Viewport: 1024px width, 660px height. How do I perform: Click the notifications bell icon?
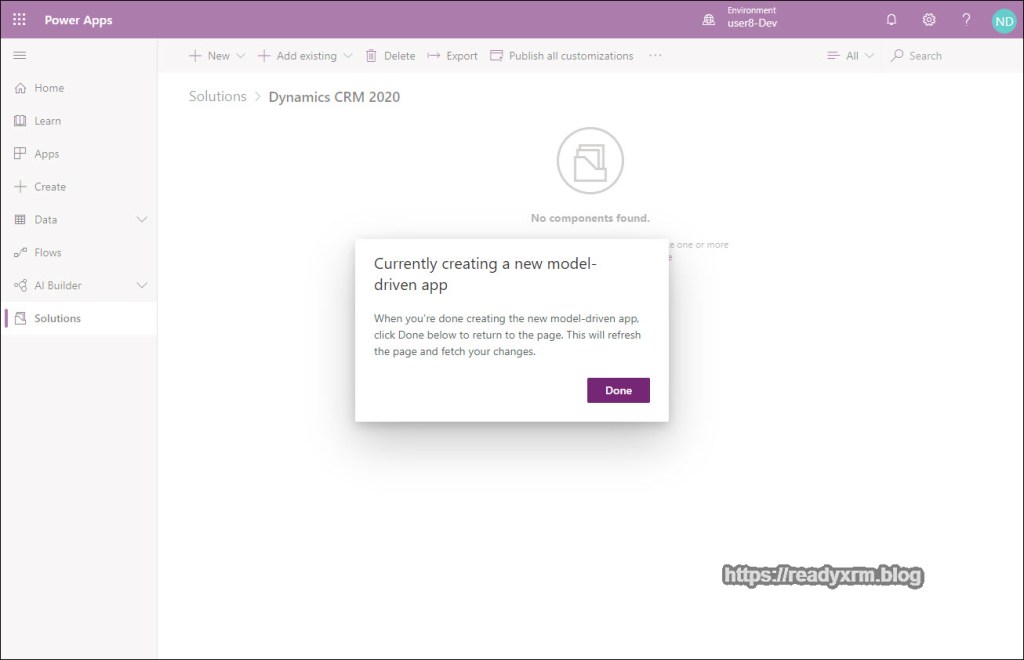892,20
